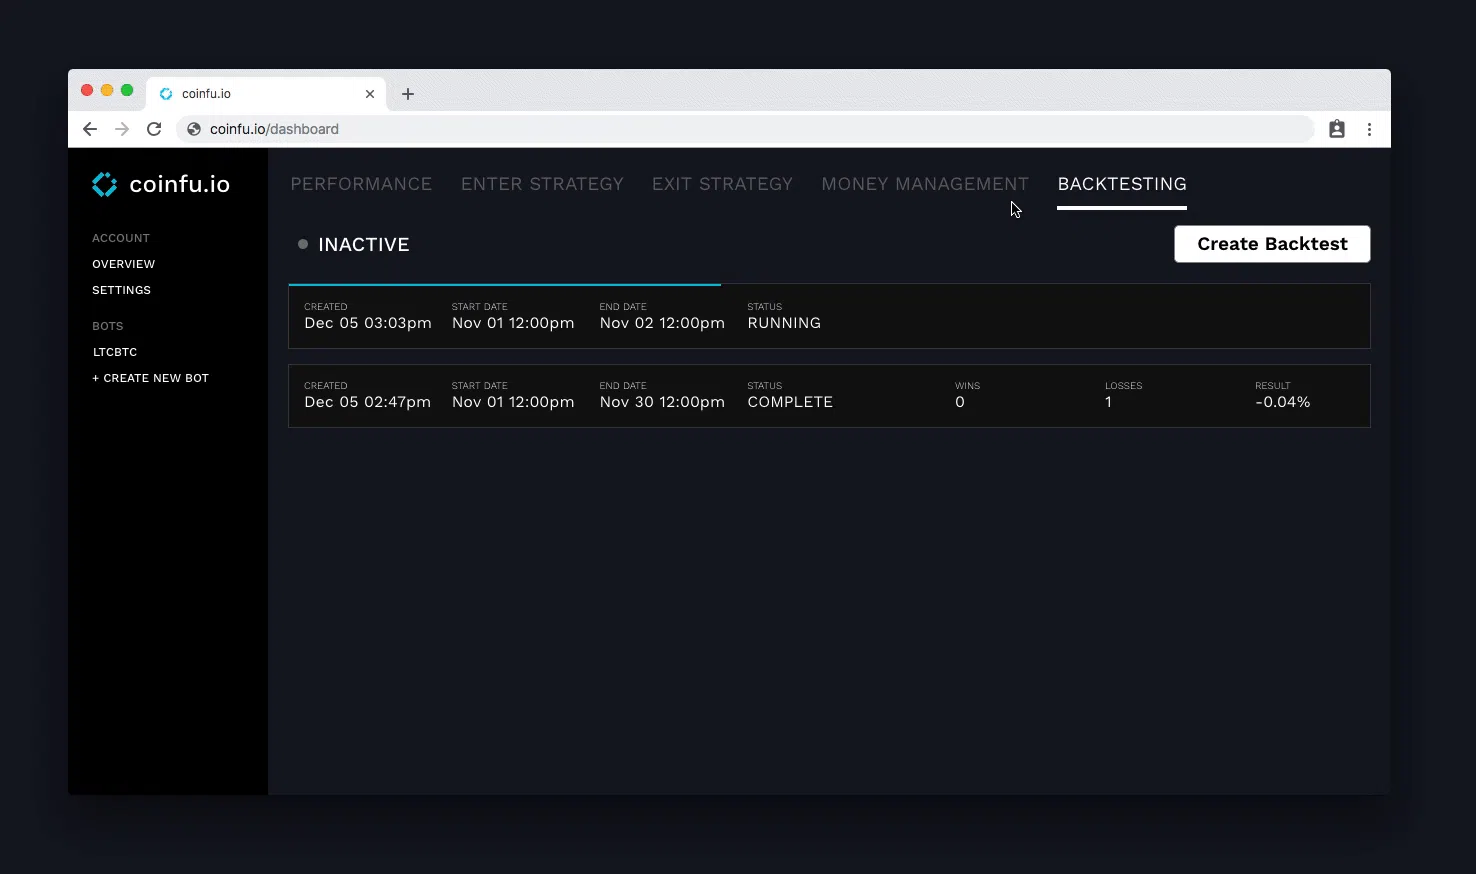
Task: Click the Wins value 0
Action: [x=960, y=402]
